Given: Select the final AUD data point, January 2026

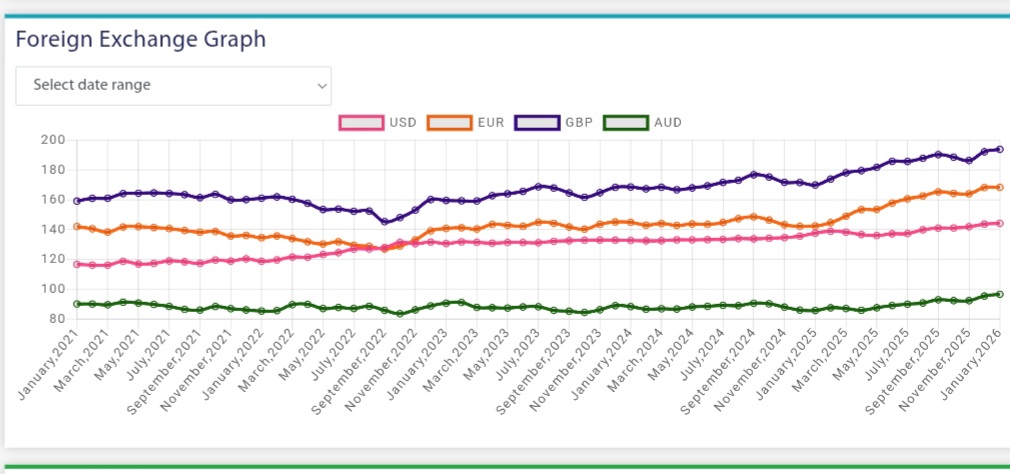Looking at the screenshot, I should [x=1000, y=294].
